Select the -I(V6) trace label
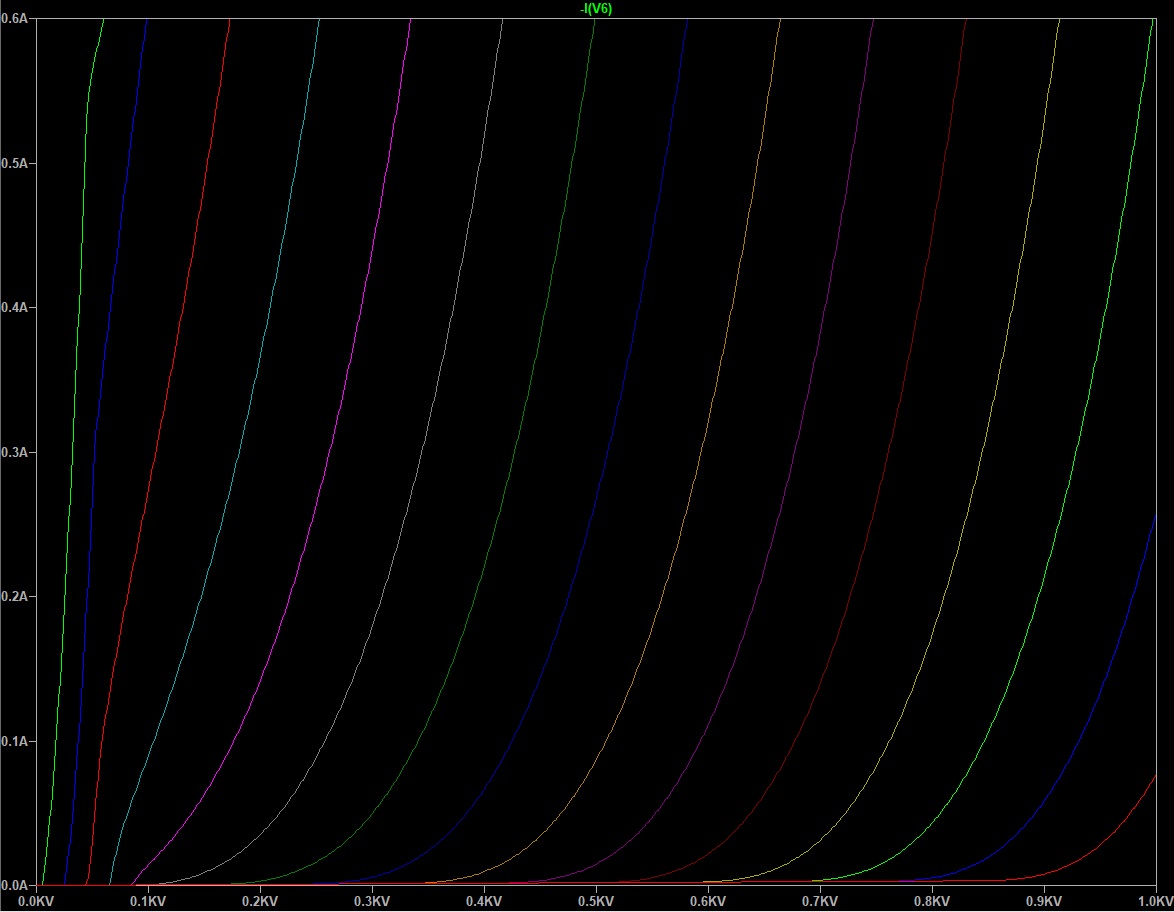Image resolution: width=1174 pixels, height=912 pixels. [x=596, y=9]
